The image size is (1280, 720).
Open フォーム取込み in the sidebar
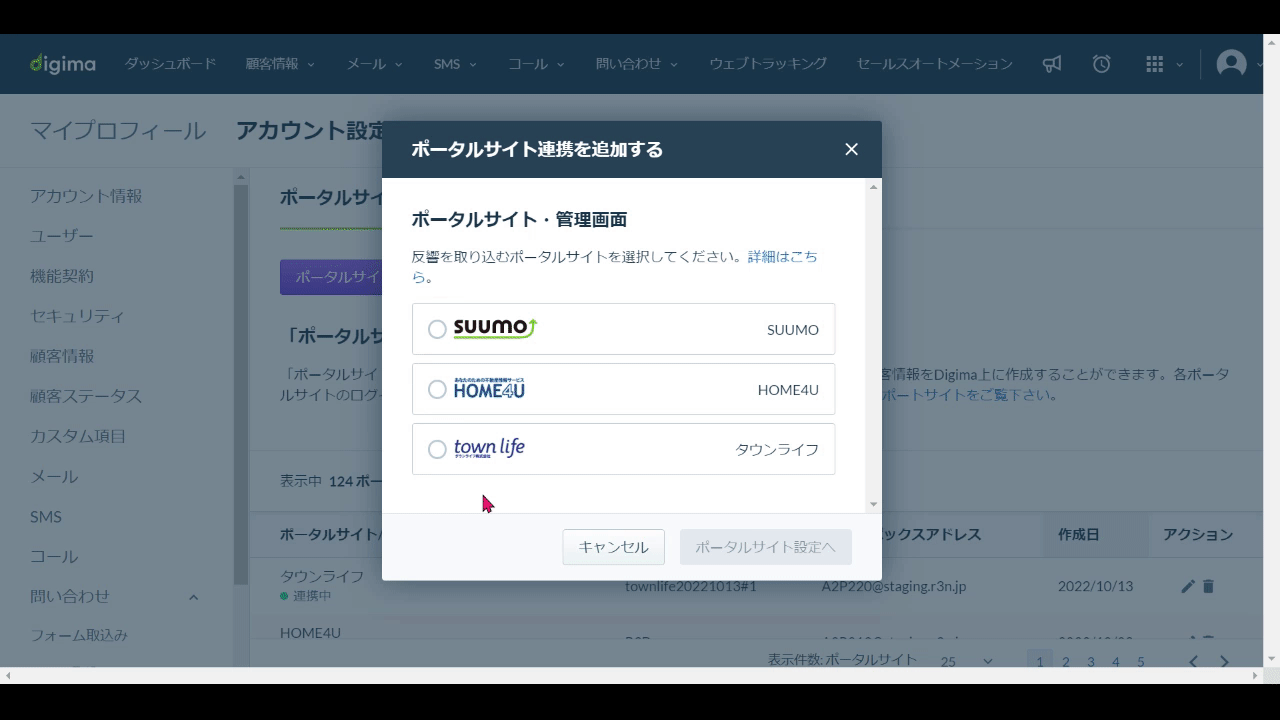point(79,635)
